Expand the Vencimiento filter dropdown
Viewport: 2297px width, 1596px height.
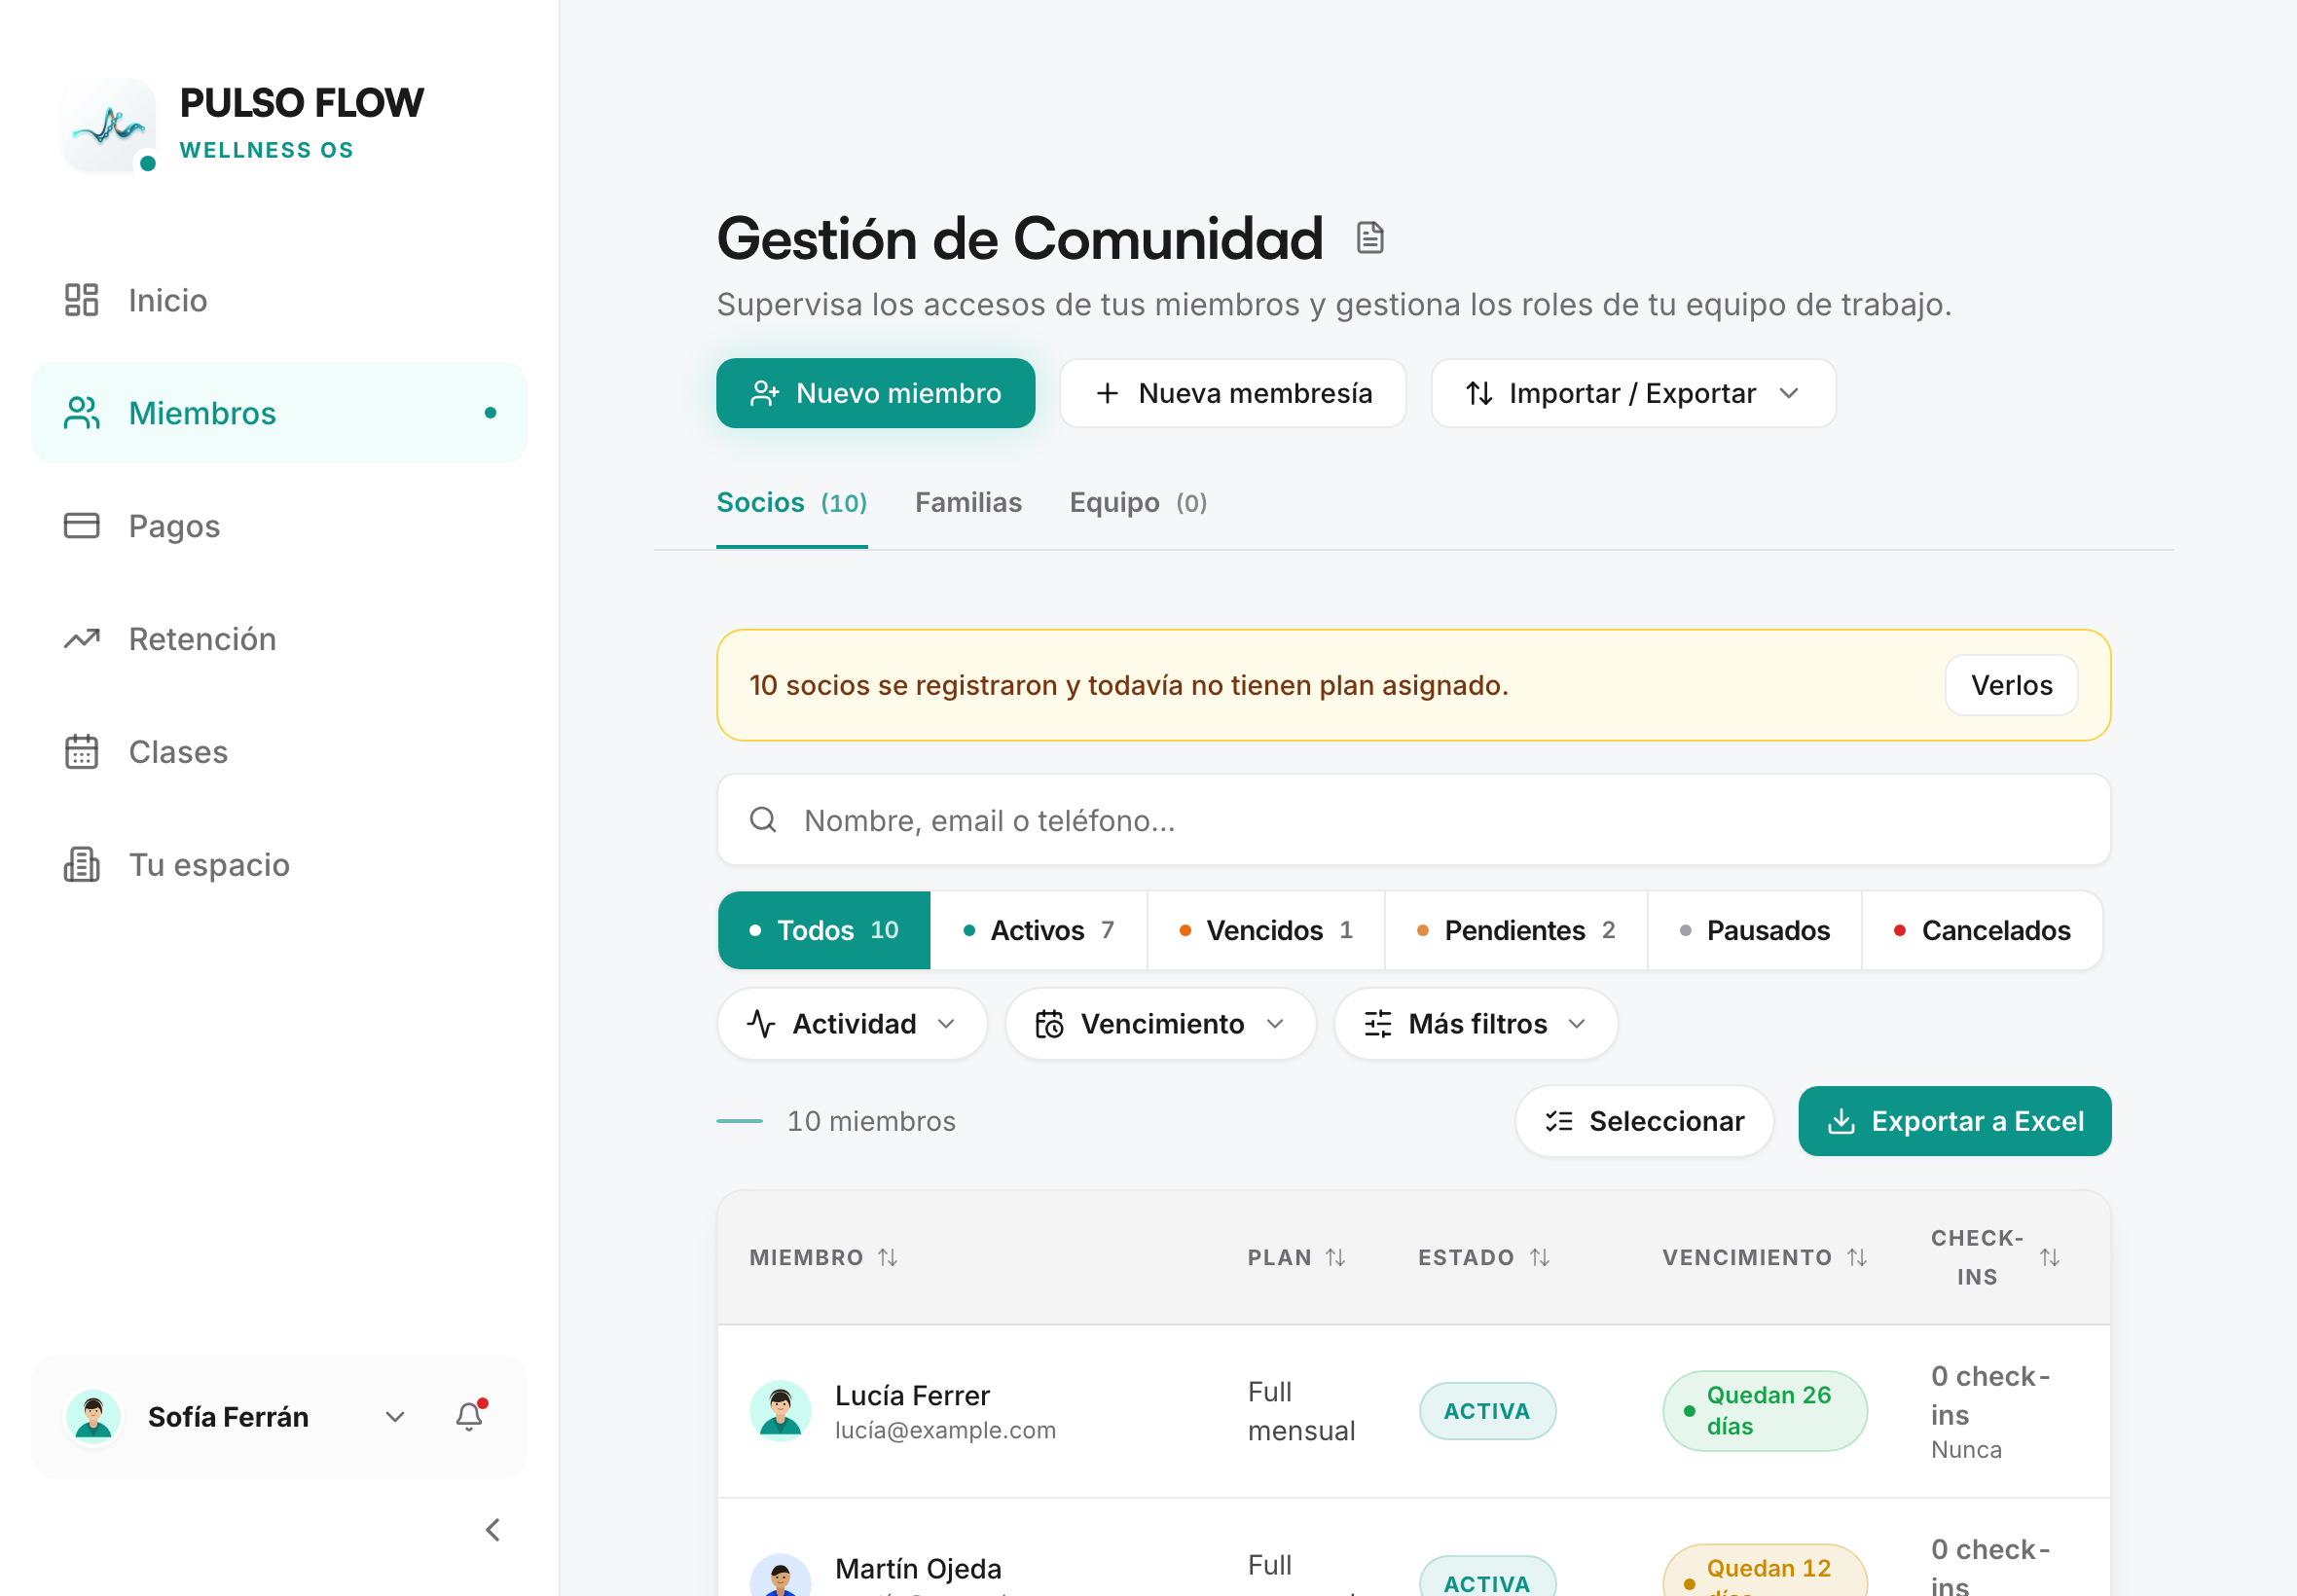pyautogui.click(x=1160, y=1024)
